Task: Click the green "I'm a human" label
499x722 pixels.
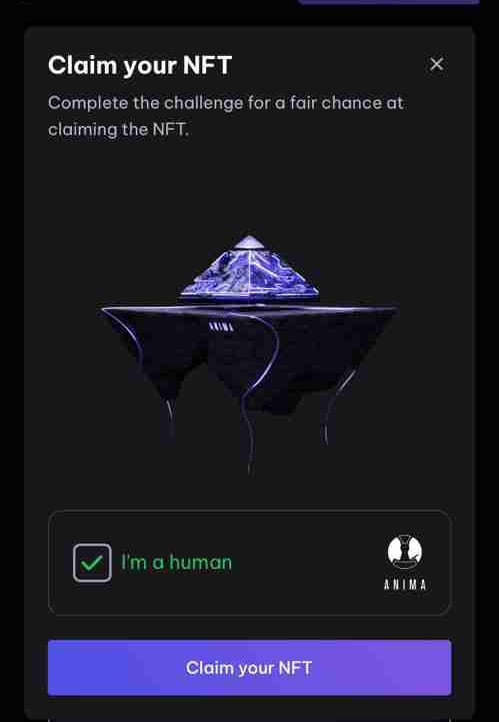Action: (176, 563)
